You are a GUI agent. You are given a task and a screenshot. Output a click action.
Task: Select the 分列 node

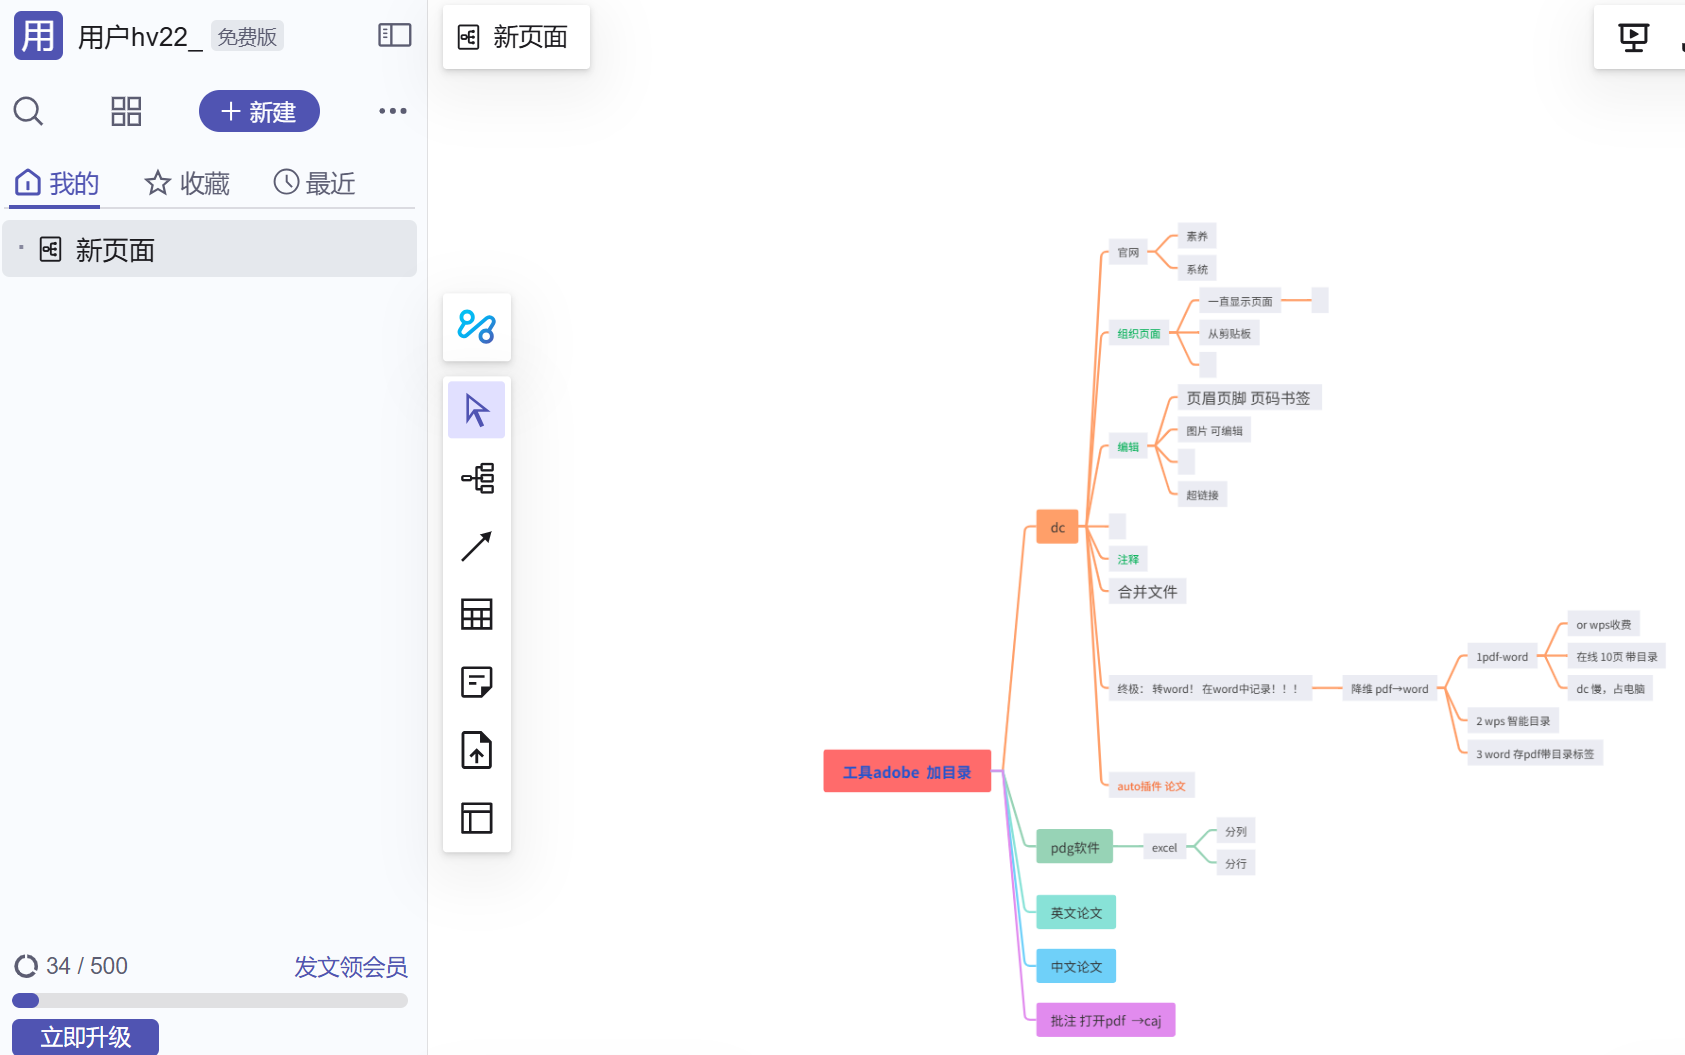coord(1236,831)
